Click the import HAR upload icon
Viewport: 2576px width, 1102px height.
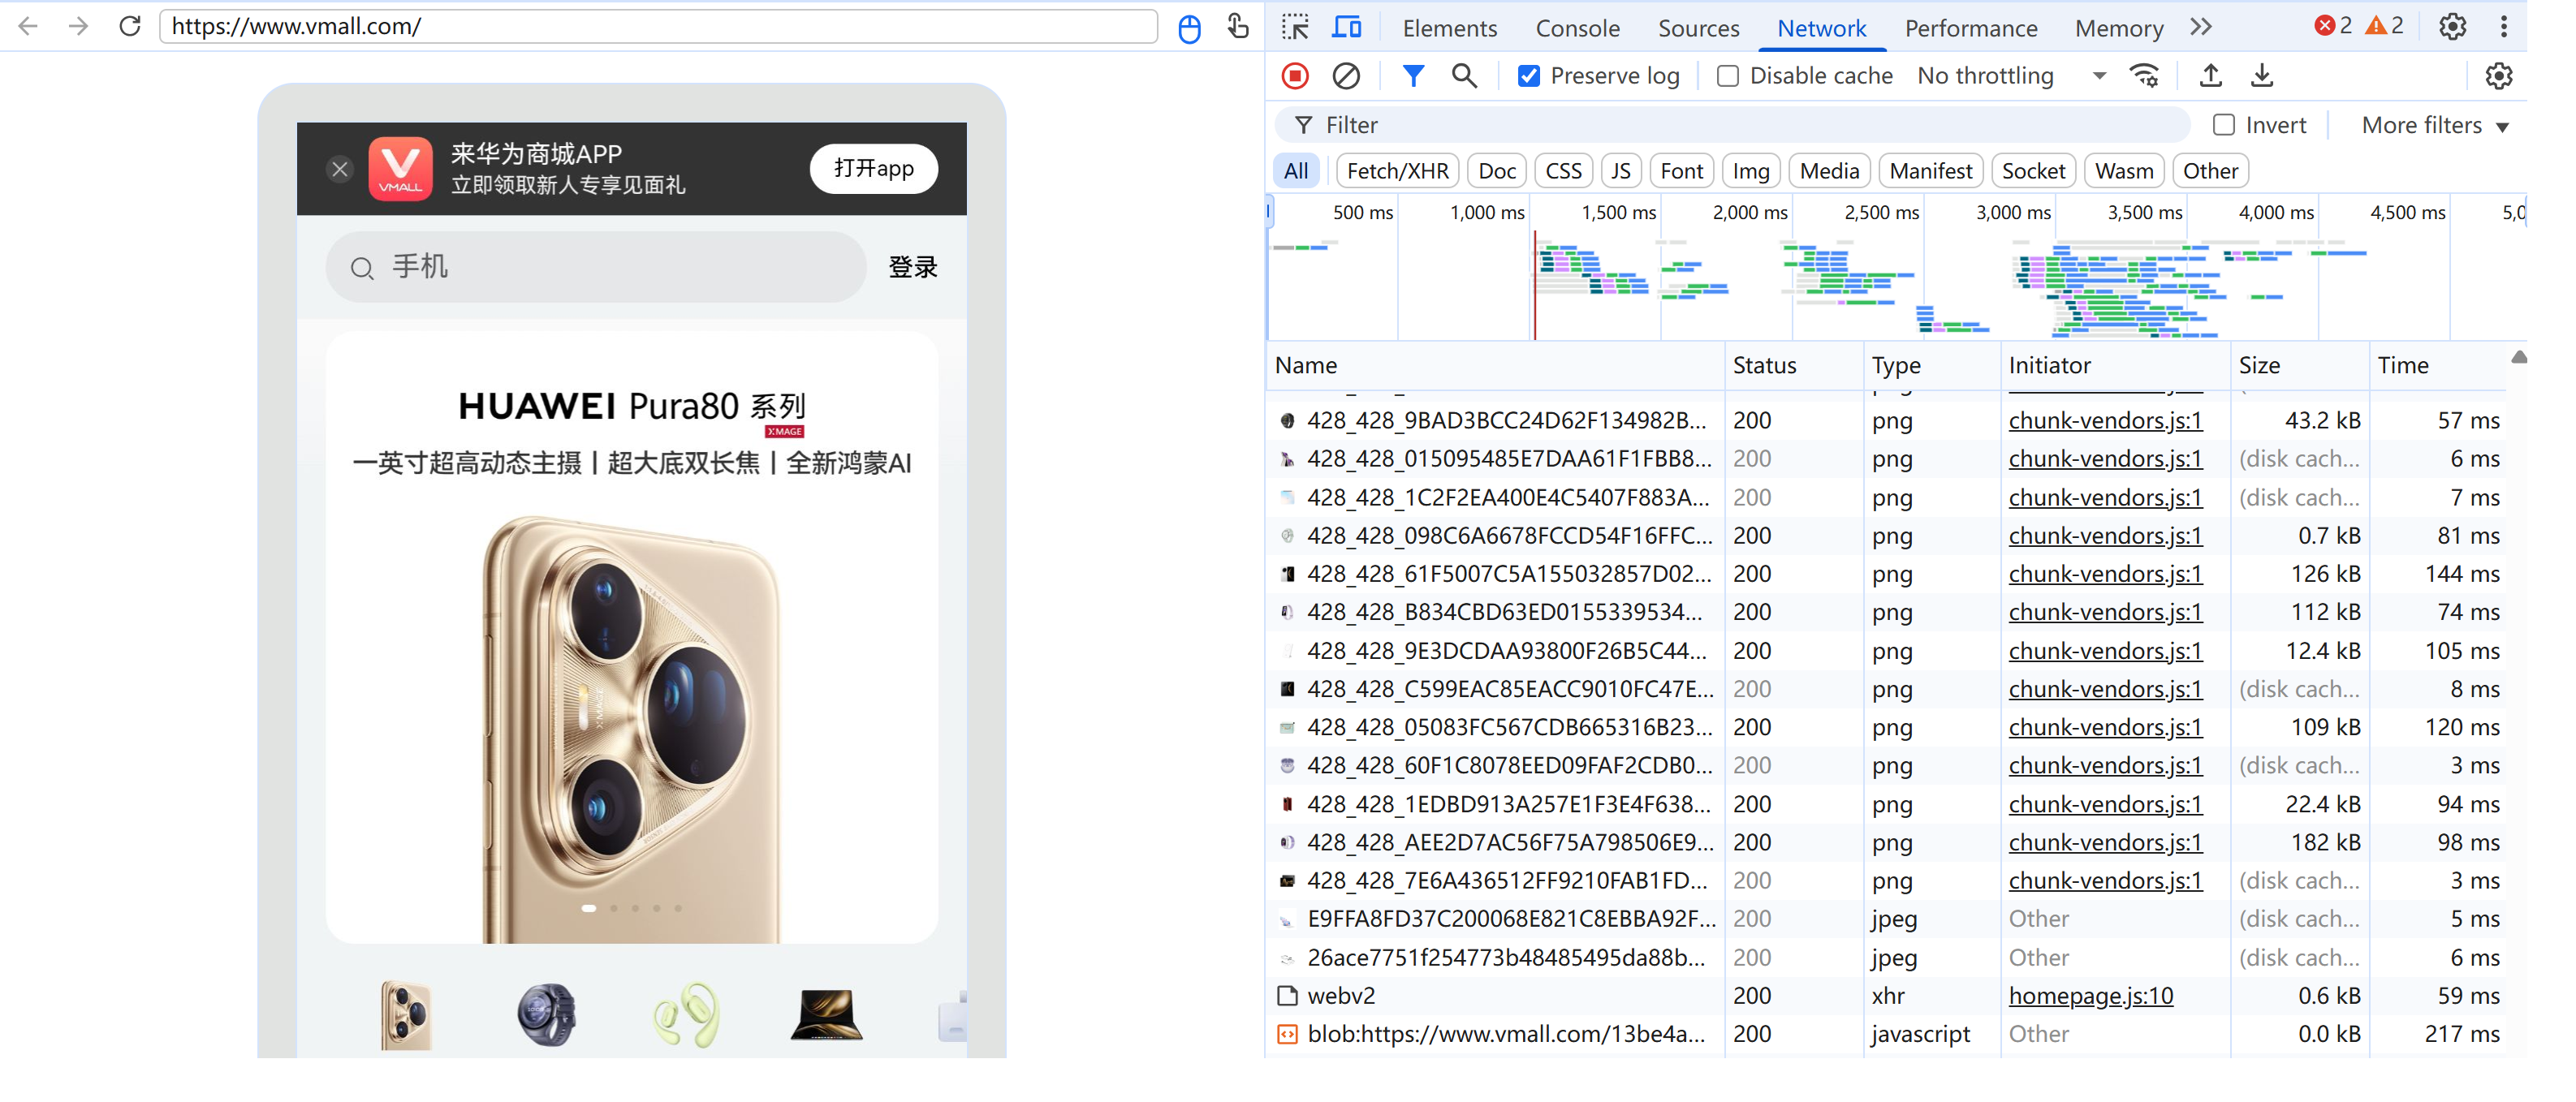(2211, 76)
